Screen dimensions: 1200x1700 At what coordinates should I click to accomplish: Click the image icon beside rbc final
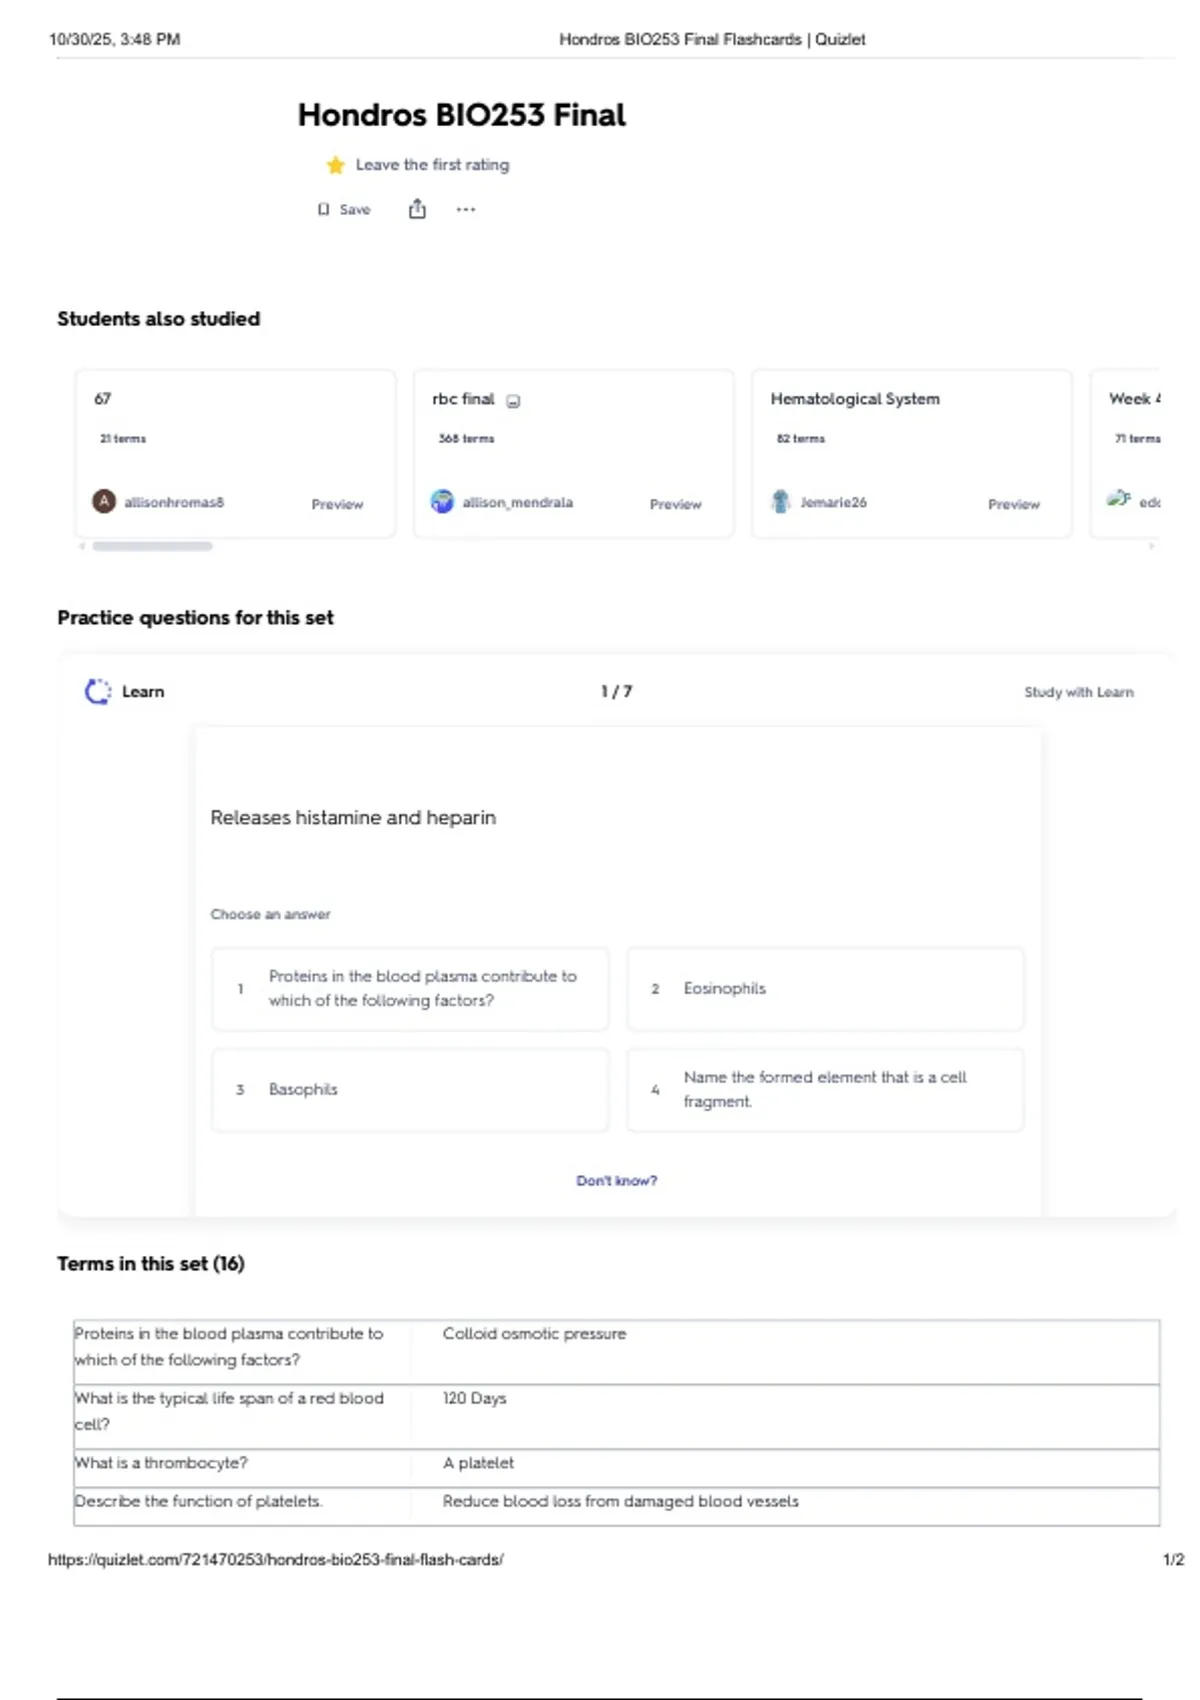pos(513,401)
